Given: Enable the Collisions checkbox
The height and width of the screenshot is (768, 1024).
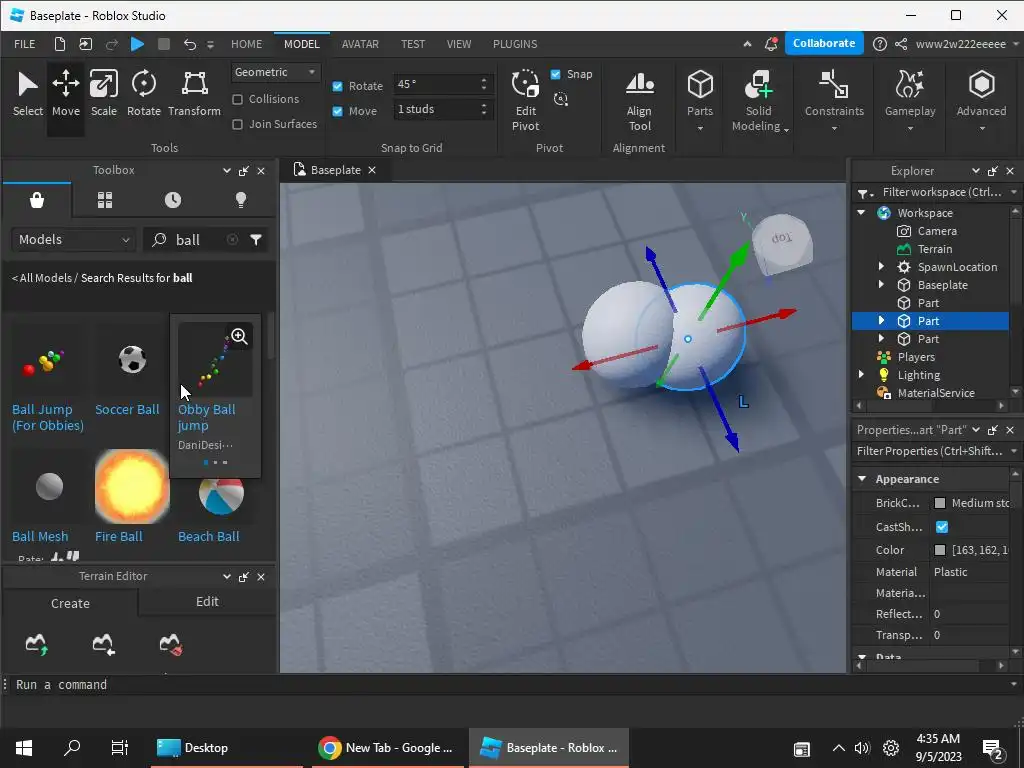Looking at the screenshot, I should coord(238,99).
